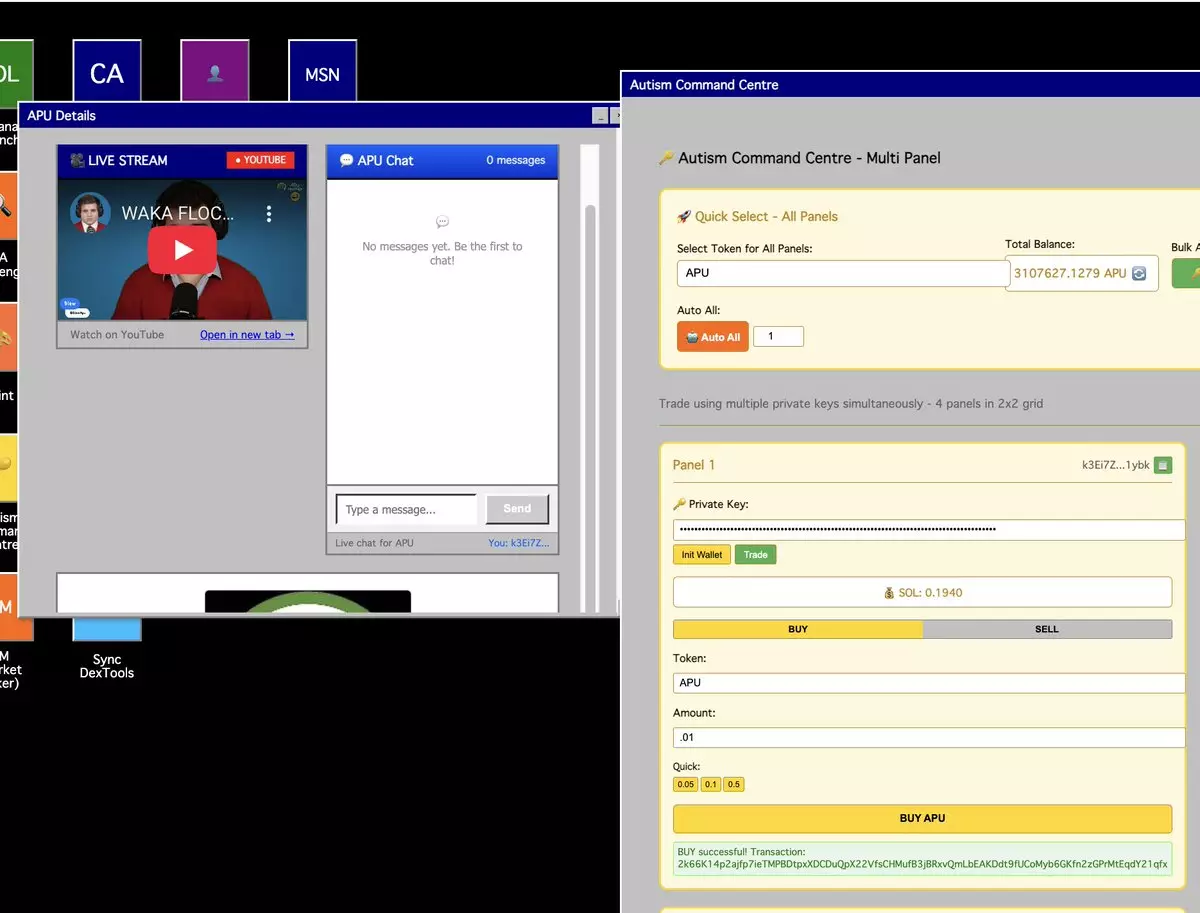
Task: Click the YouTube channel avatar in video
Action: pos(90,213)
